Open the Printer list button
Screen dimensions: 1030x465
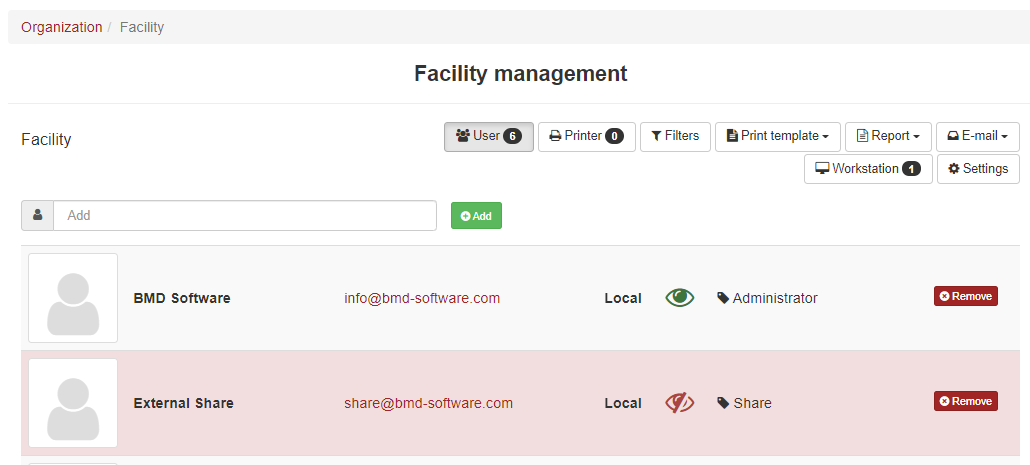587,137
